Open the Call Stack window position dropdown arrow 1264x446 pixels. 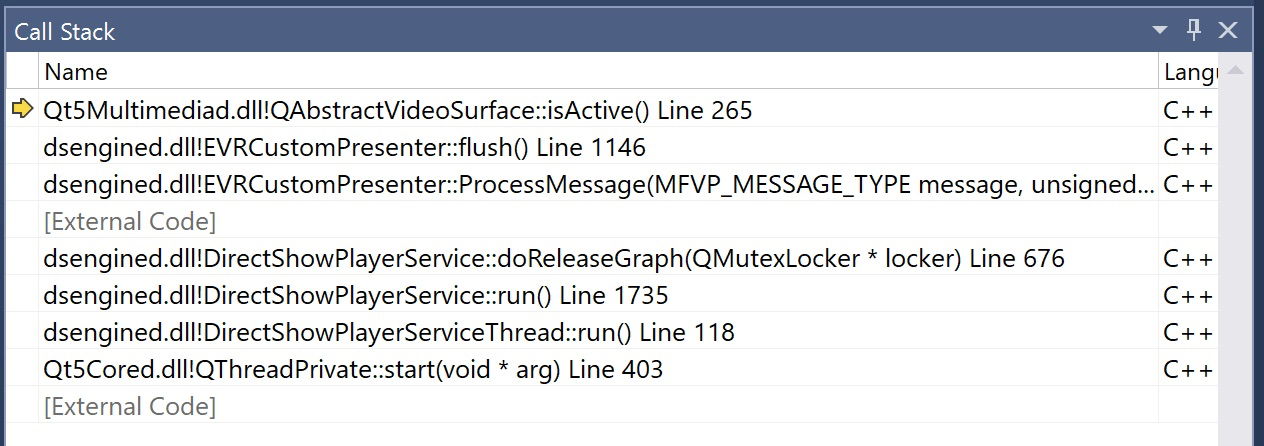(1159, 31)
